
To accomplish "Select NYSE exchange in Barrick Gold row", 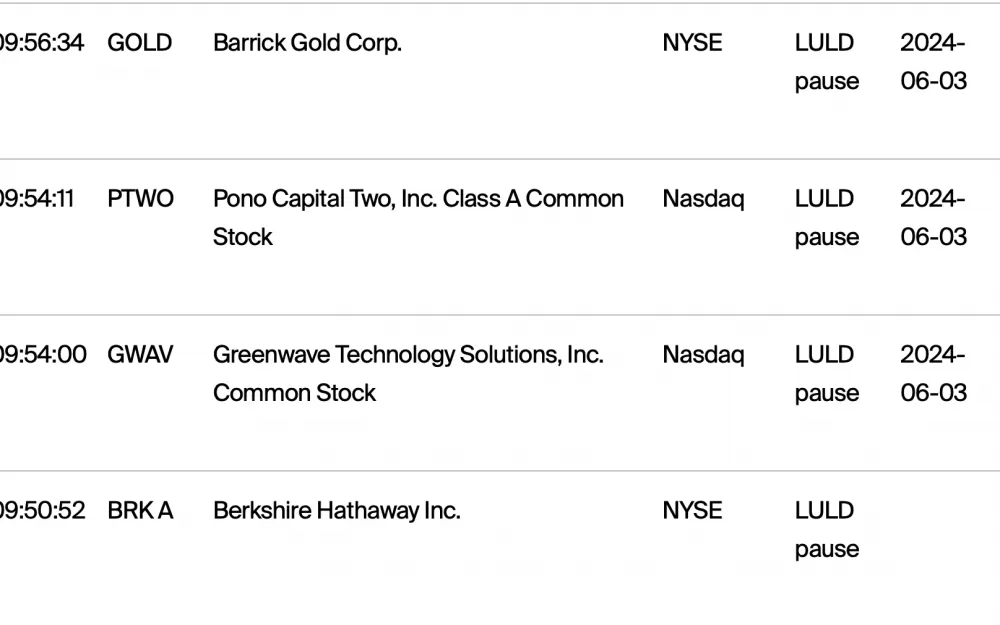I will point(693,43).
